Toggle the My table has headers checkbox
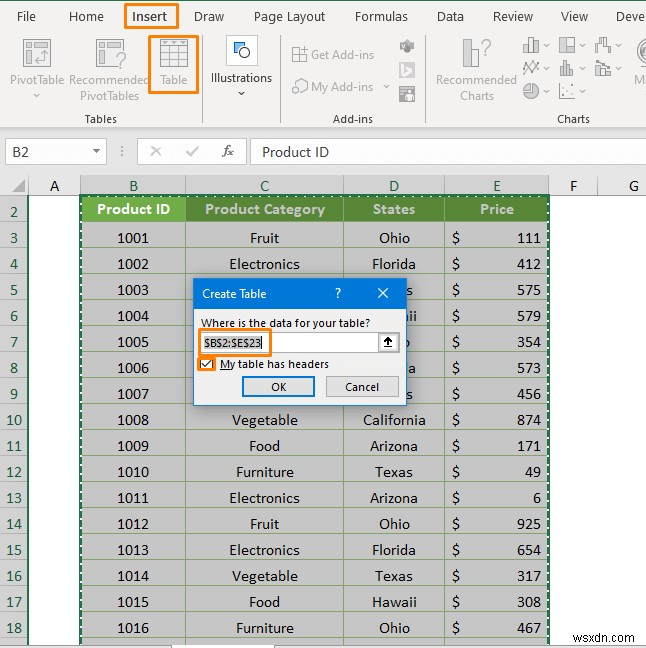This screenshot has width=646, height=648. [206, 364]
